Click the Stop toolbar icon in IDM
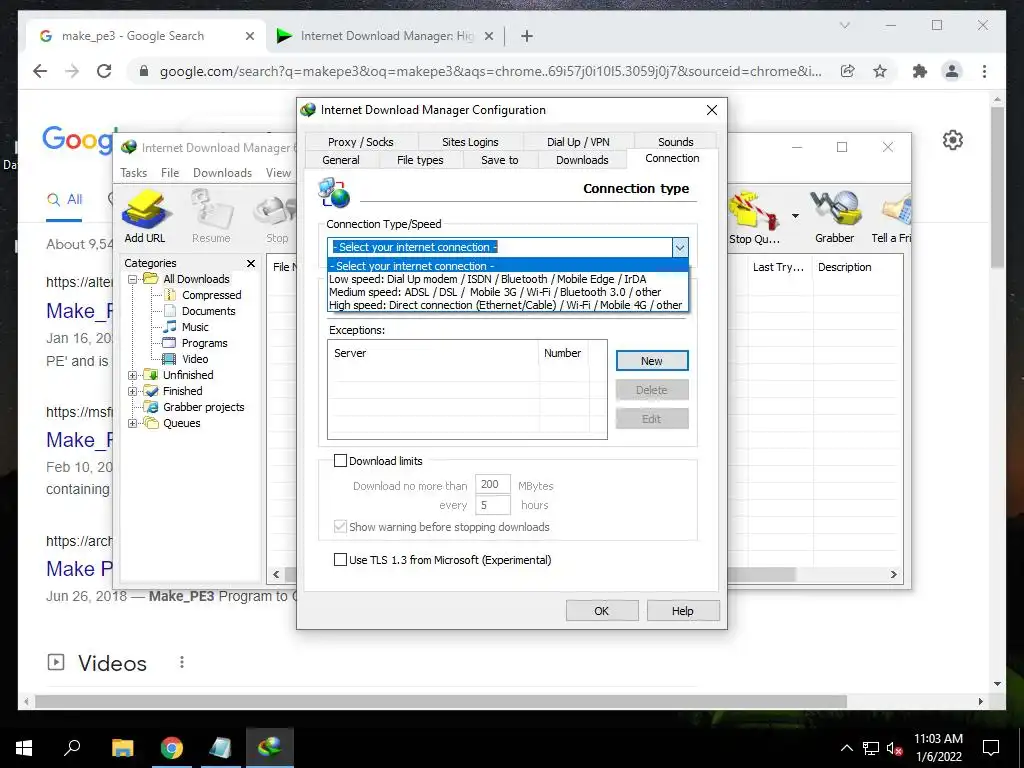1024x768 pixels. click(x=278, y=217)
